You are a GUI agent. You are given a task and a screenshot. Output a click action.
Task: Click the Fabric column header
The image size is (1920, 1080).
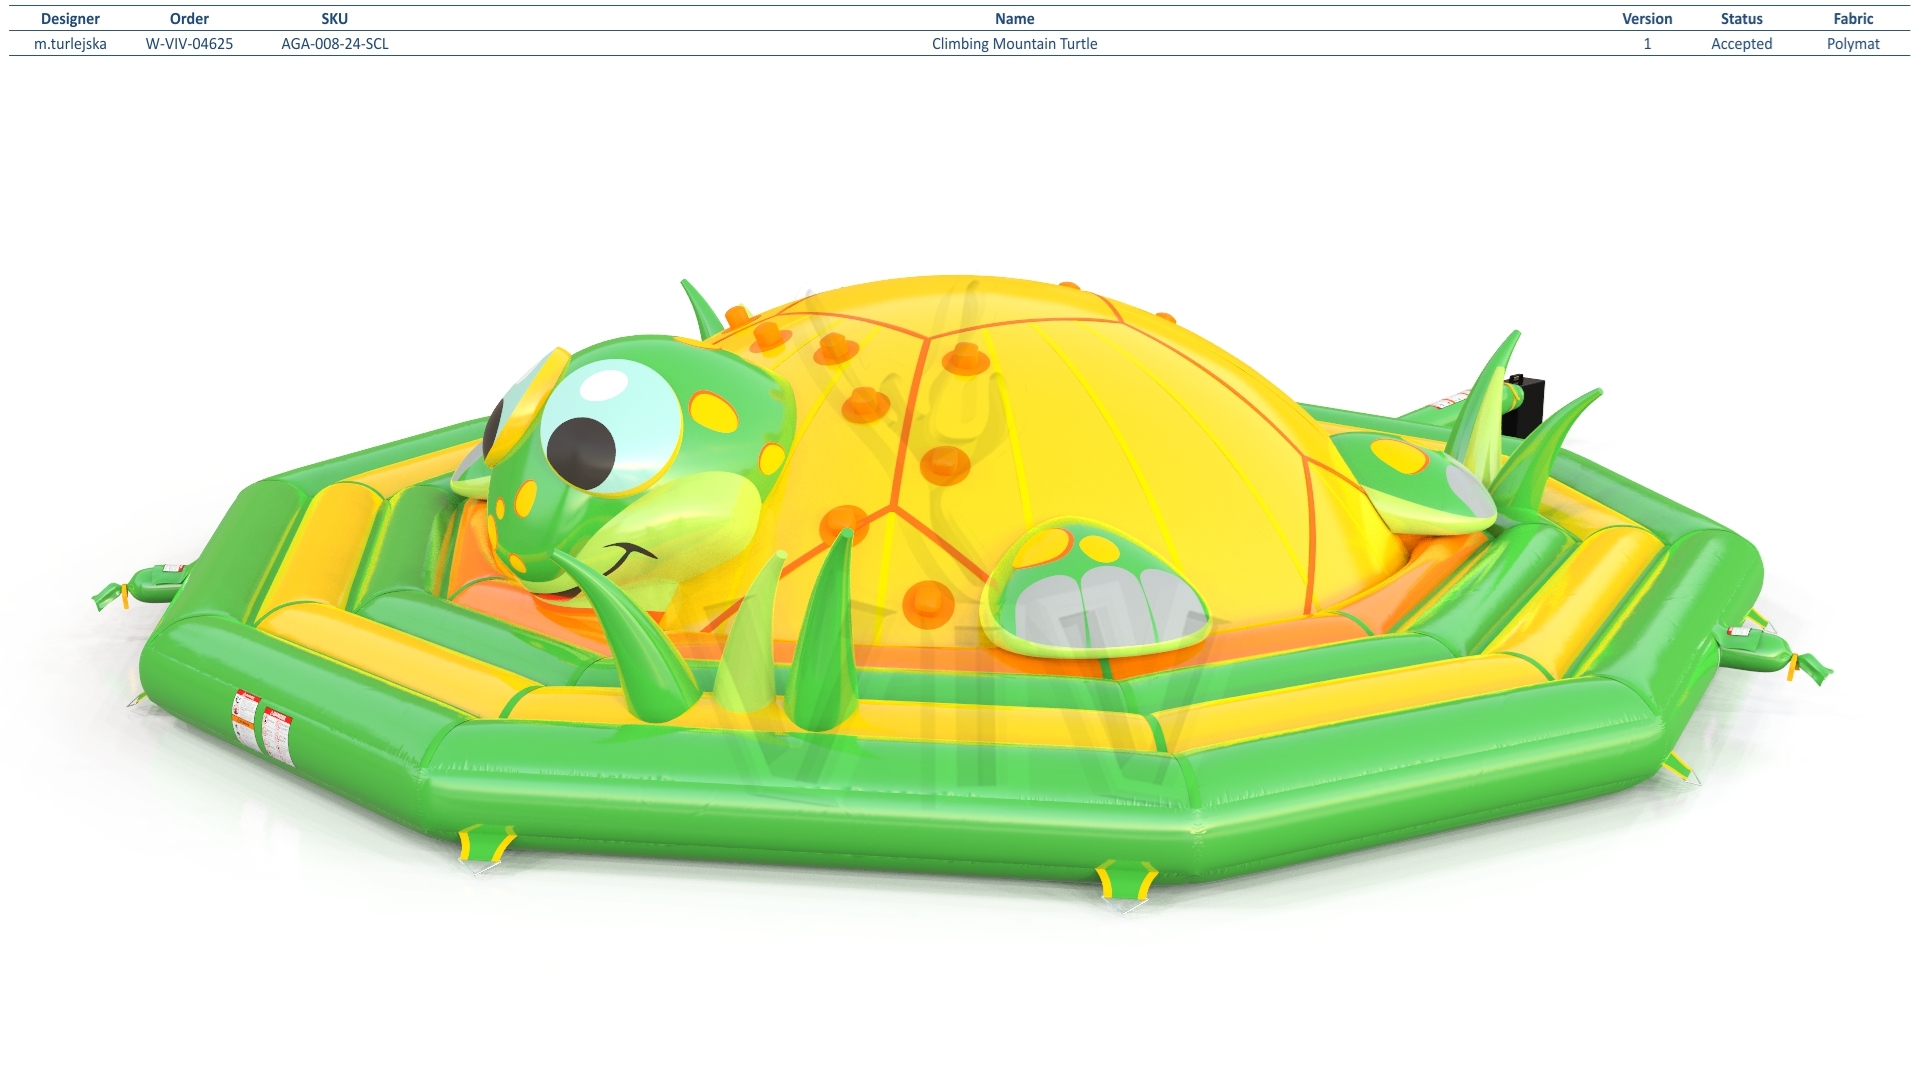click(1853, 19)
